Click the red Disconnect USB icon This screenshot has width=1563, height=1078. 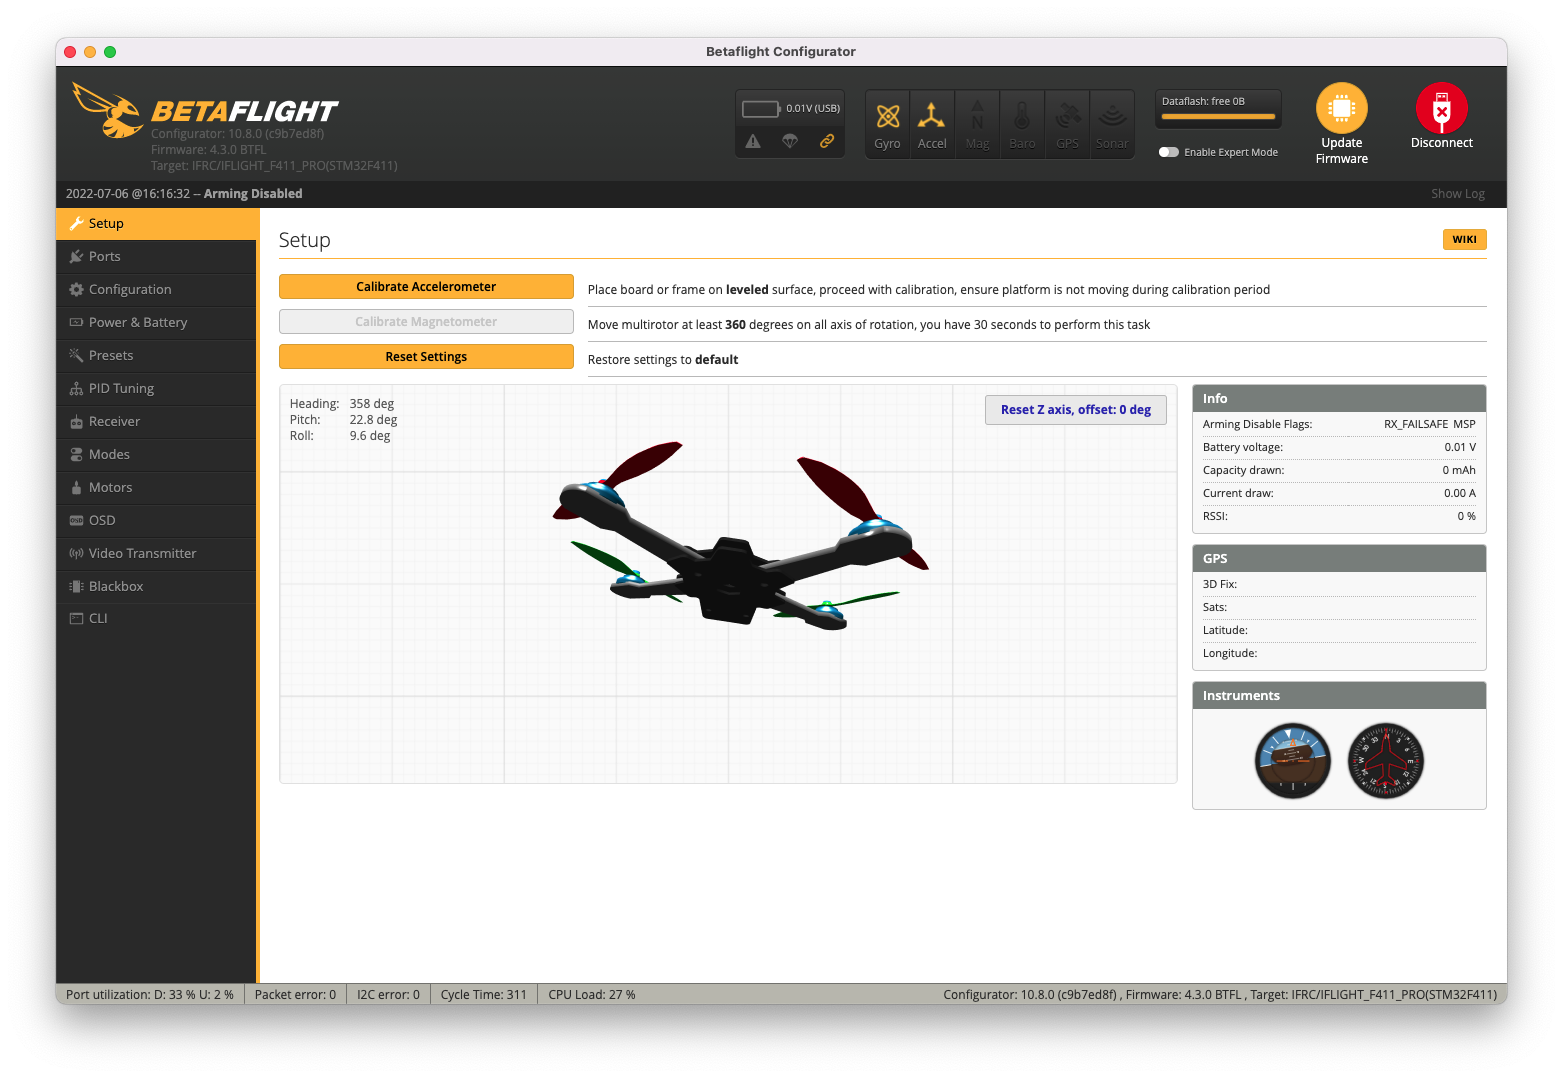point(1441,108)
